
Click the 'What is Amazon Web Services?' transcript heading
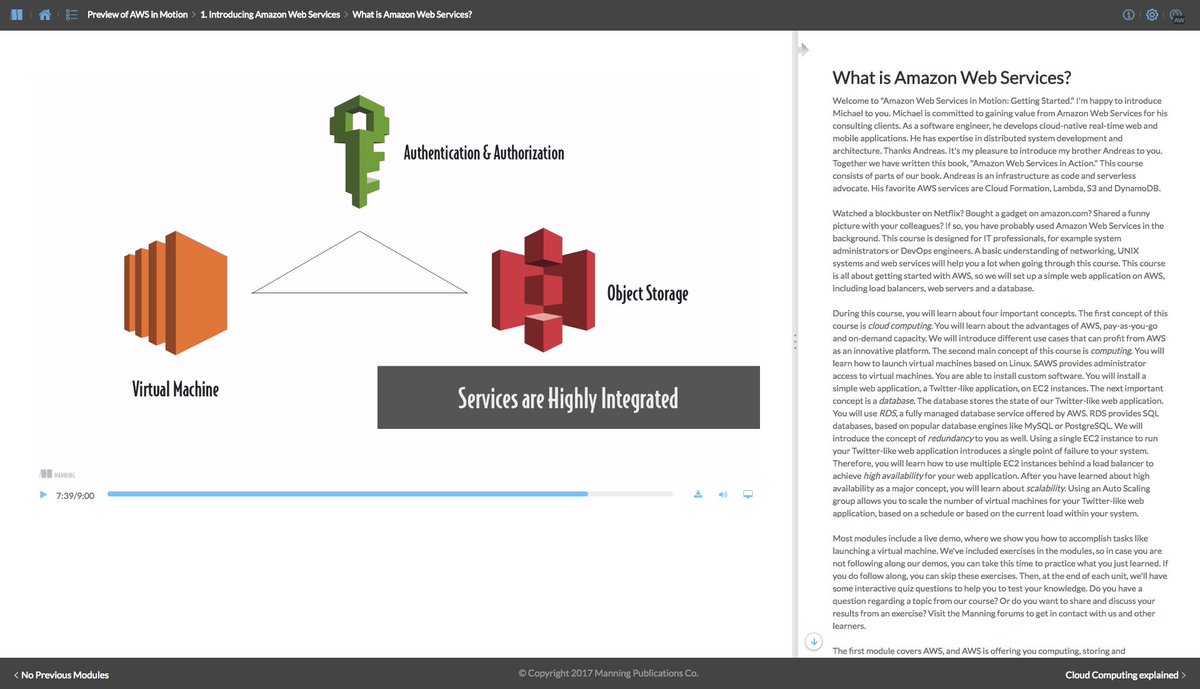click(x=952, y=78)
